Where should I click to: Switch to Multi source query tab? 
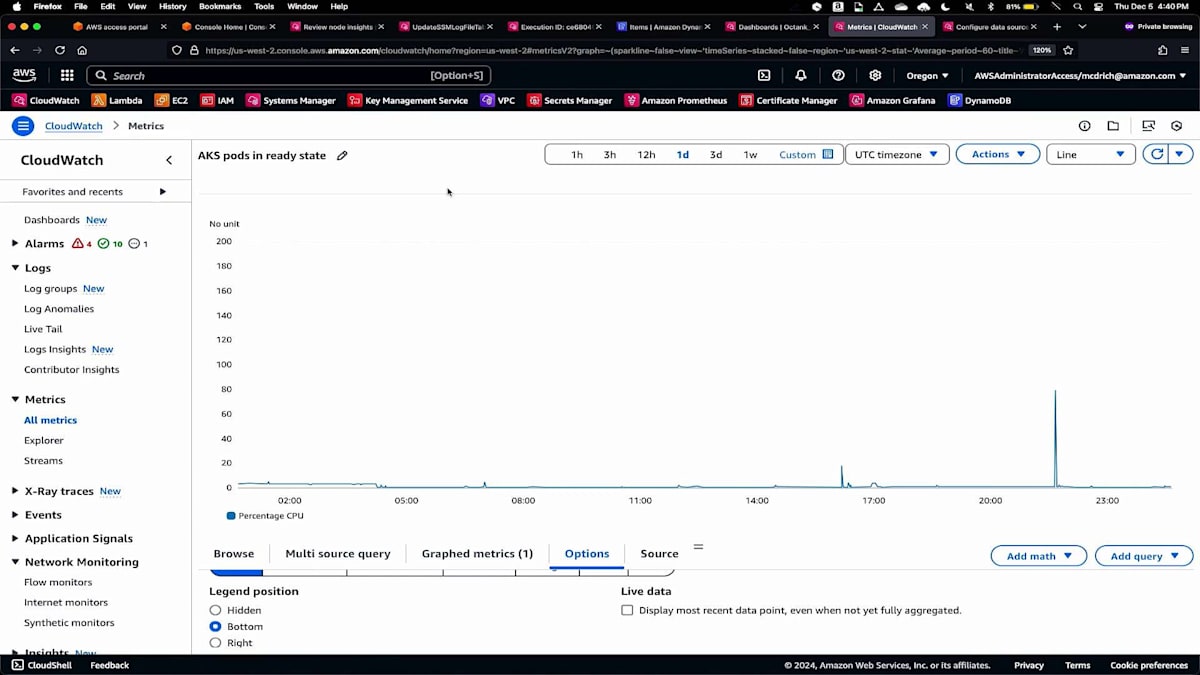tap(338, 553)
